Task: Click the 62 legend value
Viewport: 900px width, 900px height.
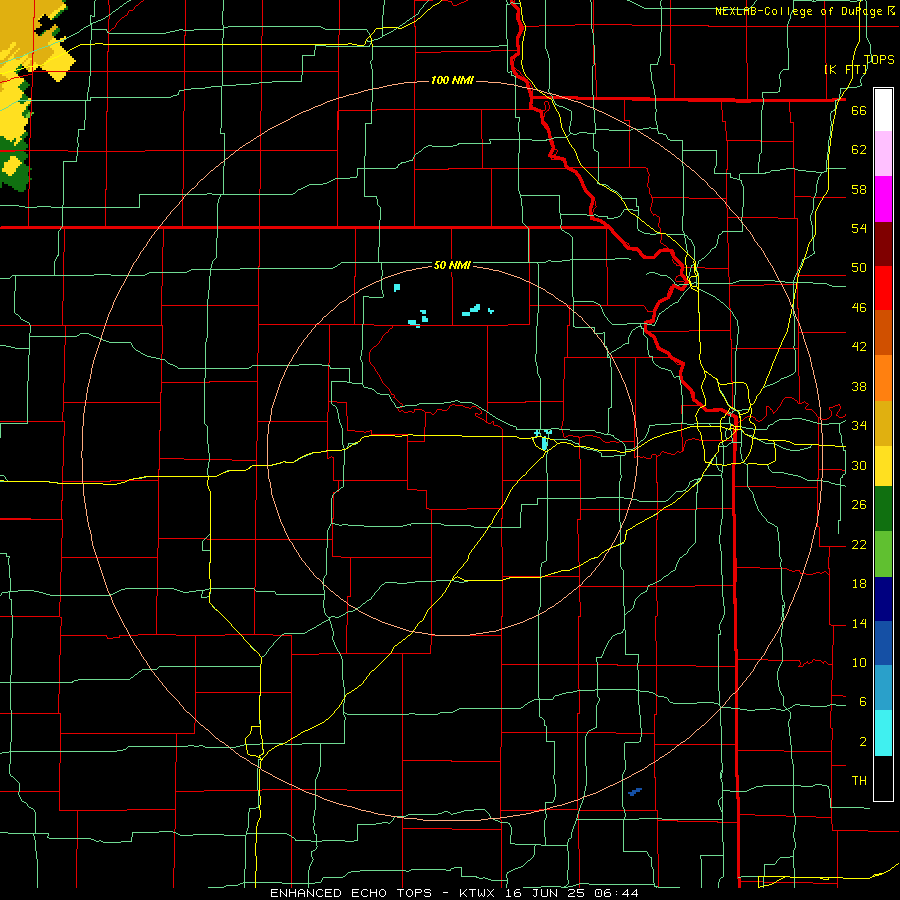Action: click(859, 150)
